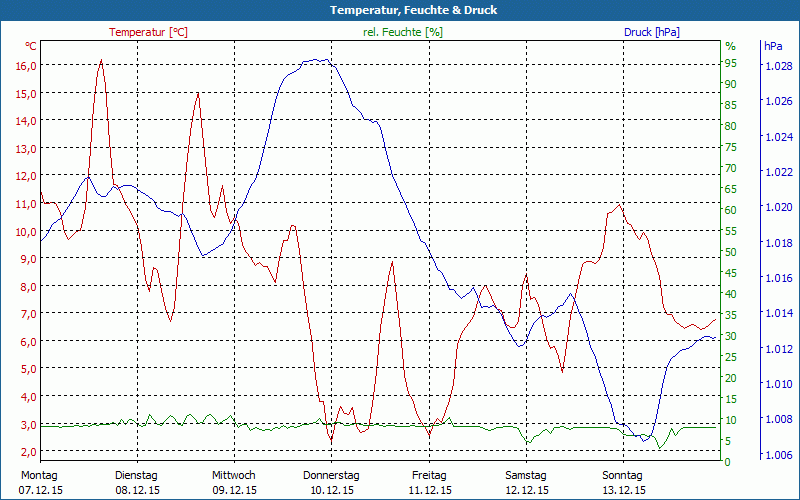Click the red '°C' axis unit label
The width and height of the screenshot is (800, 500).
tap(31, 46)
